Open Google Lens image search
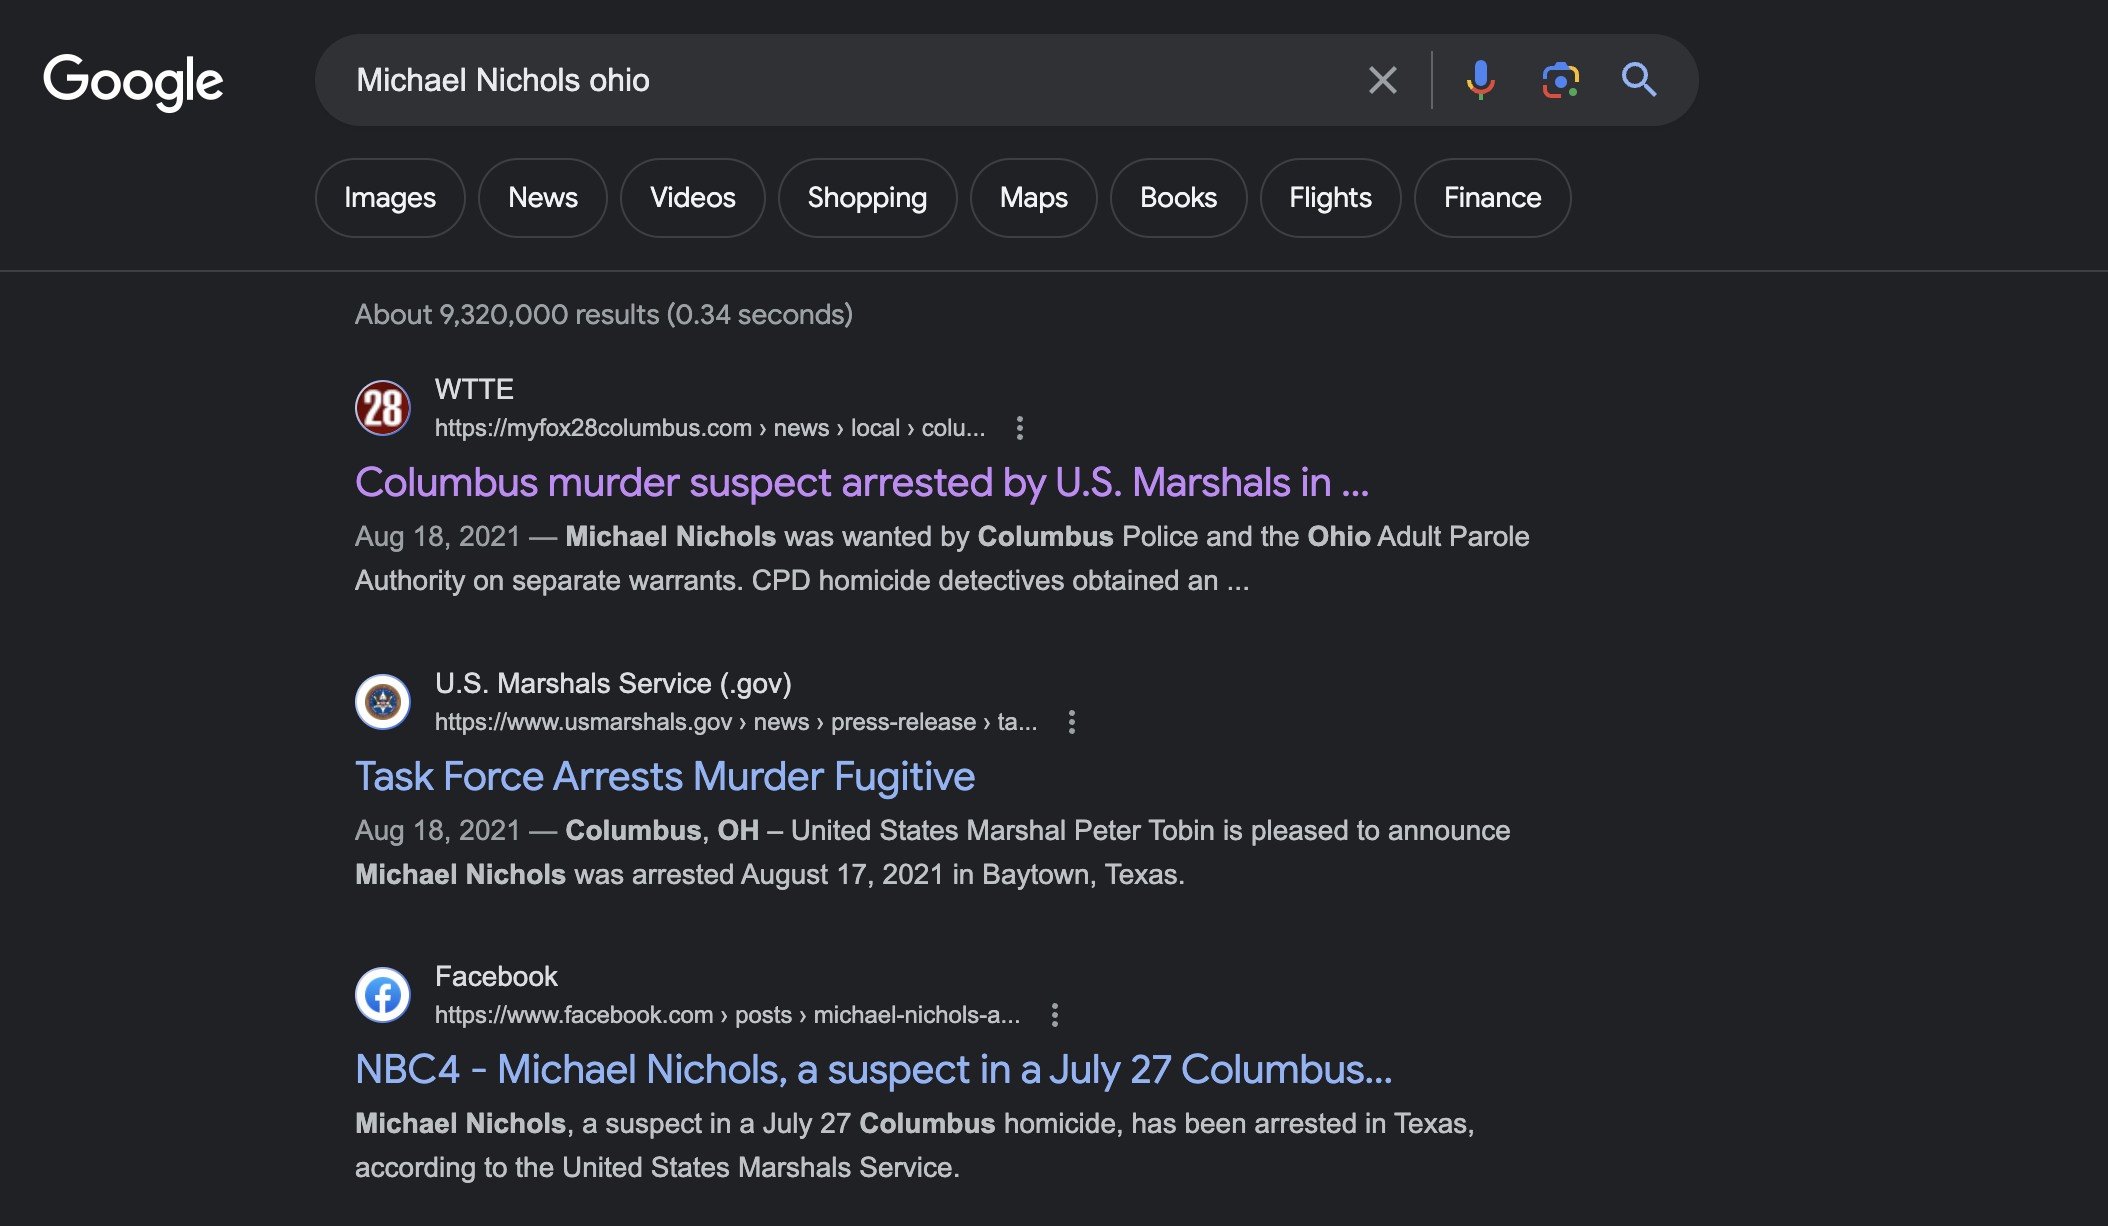The image size is (2108, 1226). [x=1560, y=80]
